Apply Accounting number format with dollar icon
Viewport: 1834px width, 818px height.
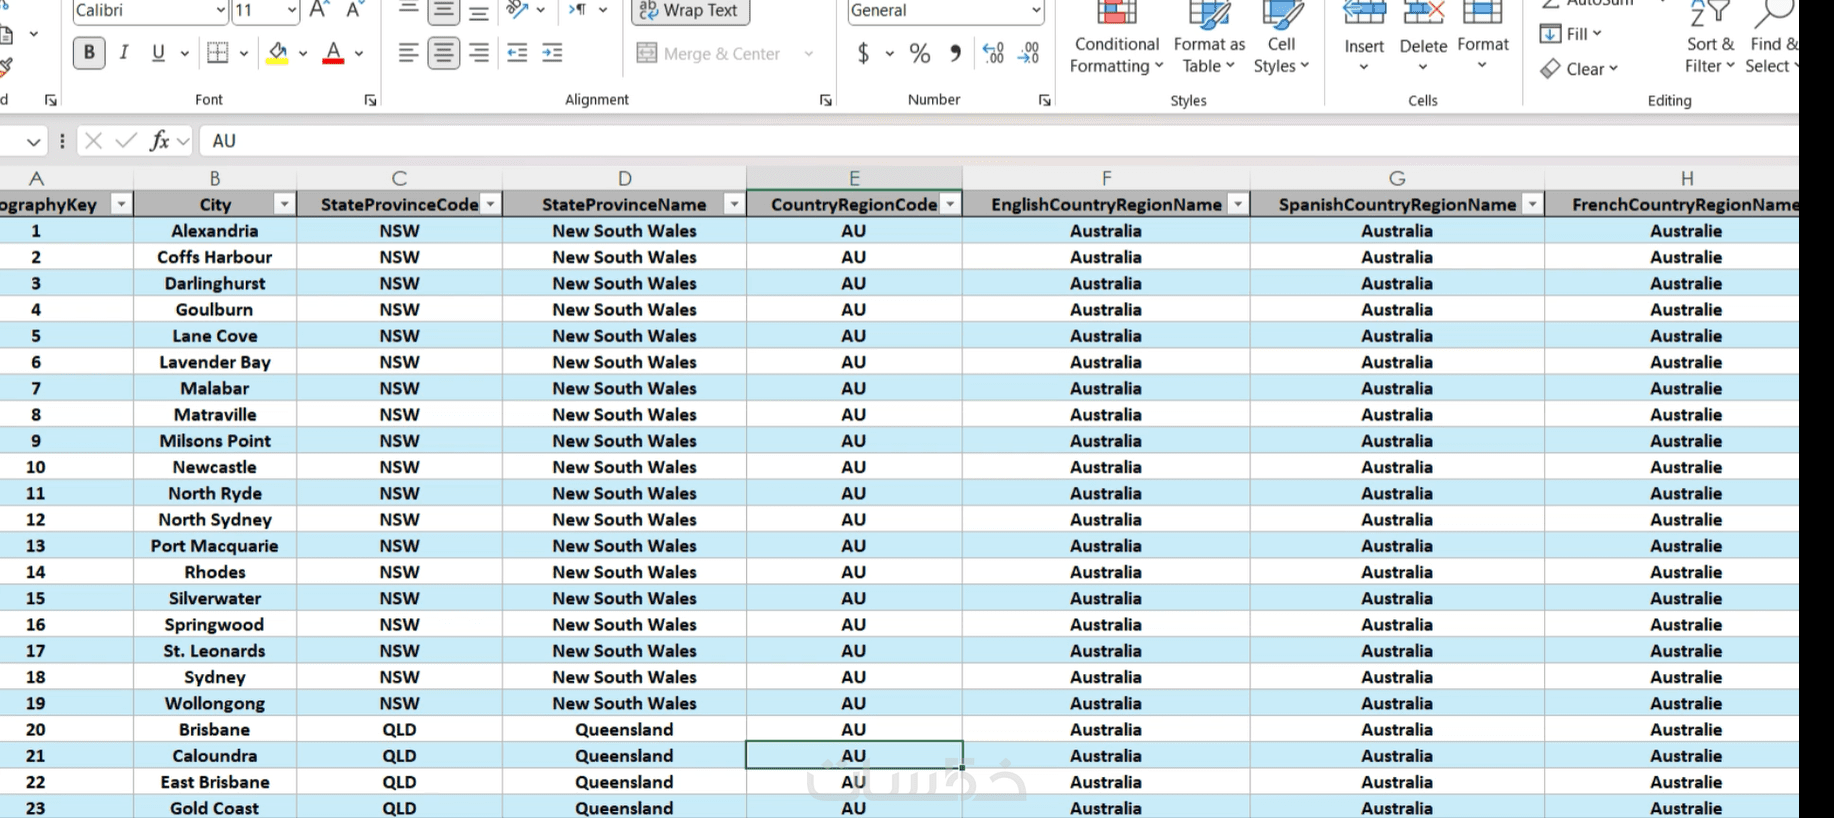click(863, 53)
